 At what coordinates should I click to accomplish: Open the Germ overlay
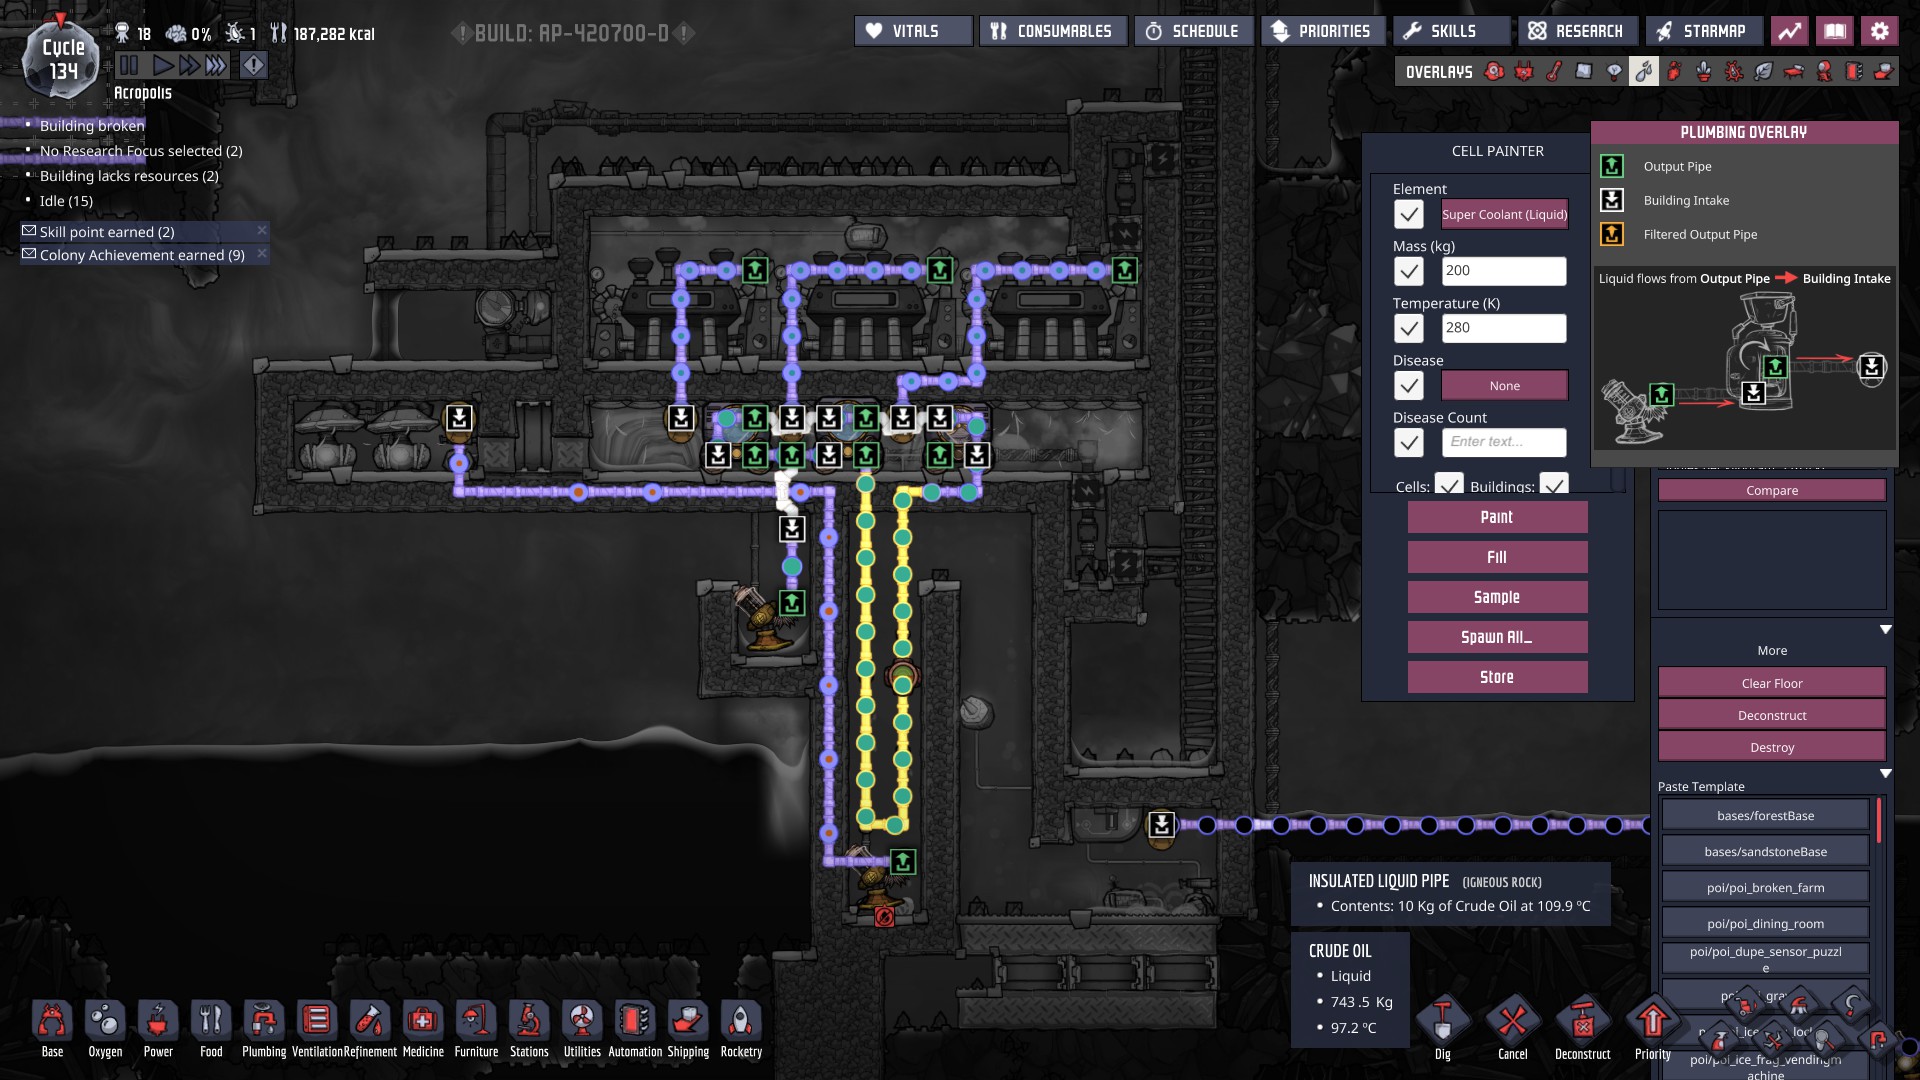1734,71
